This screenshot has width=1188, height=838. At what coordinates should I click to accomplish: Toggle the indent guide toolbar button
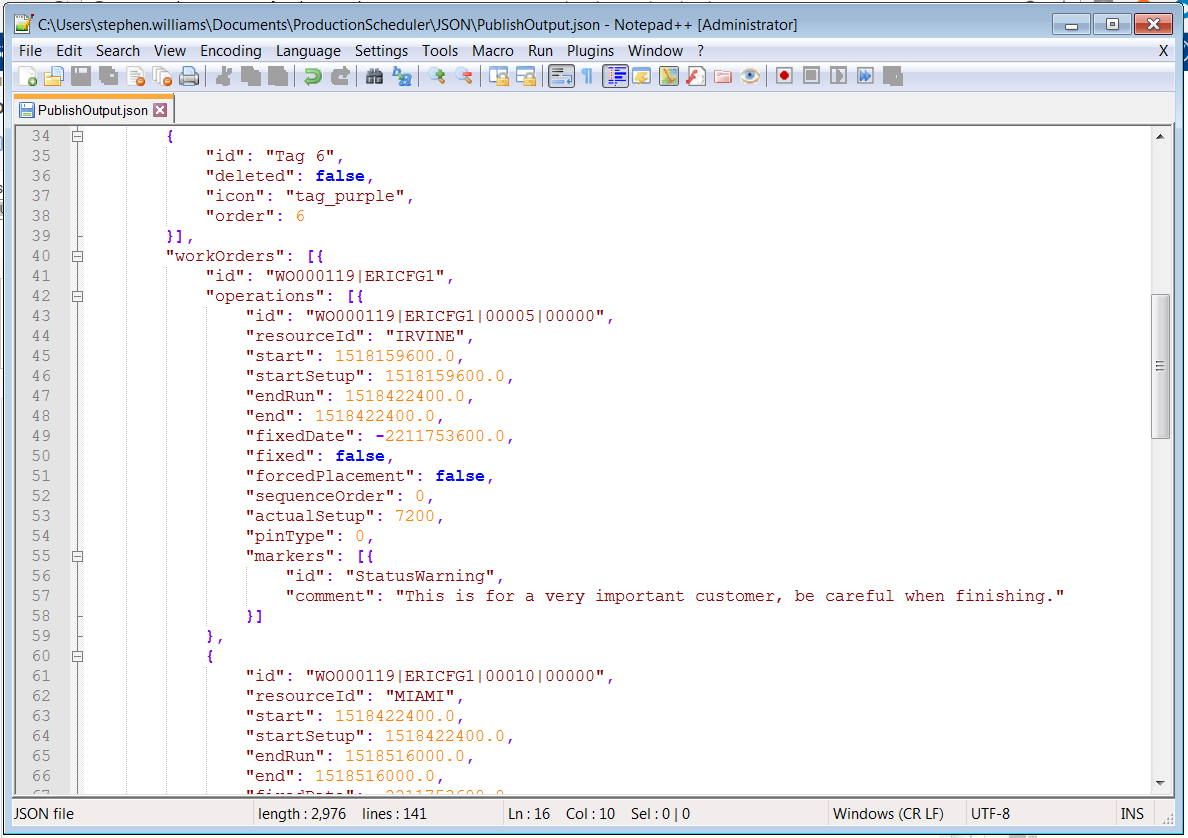tap(615, 77)
